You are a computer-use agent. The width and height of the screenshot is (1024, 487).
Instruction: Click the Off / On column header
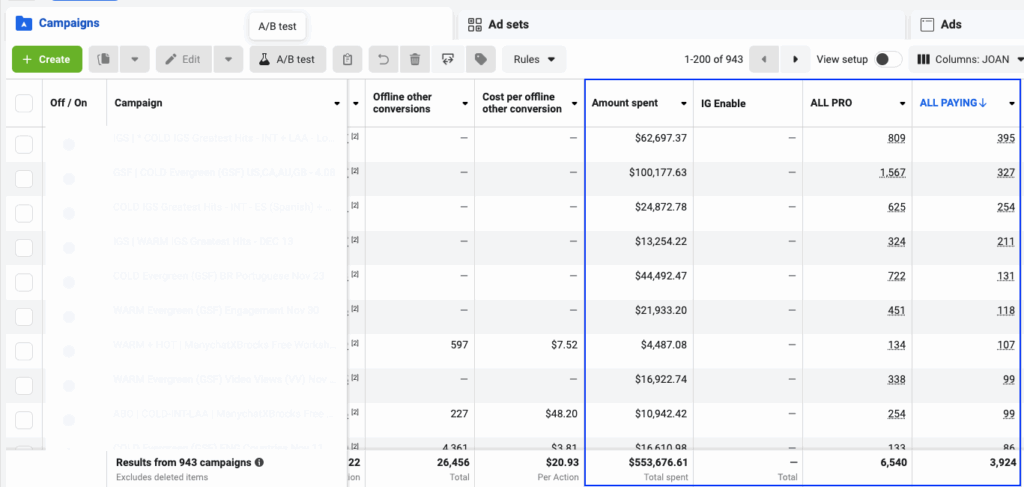69,103
